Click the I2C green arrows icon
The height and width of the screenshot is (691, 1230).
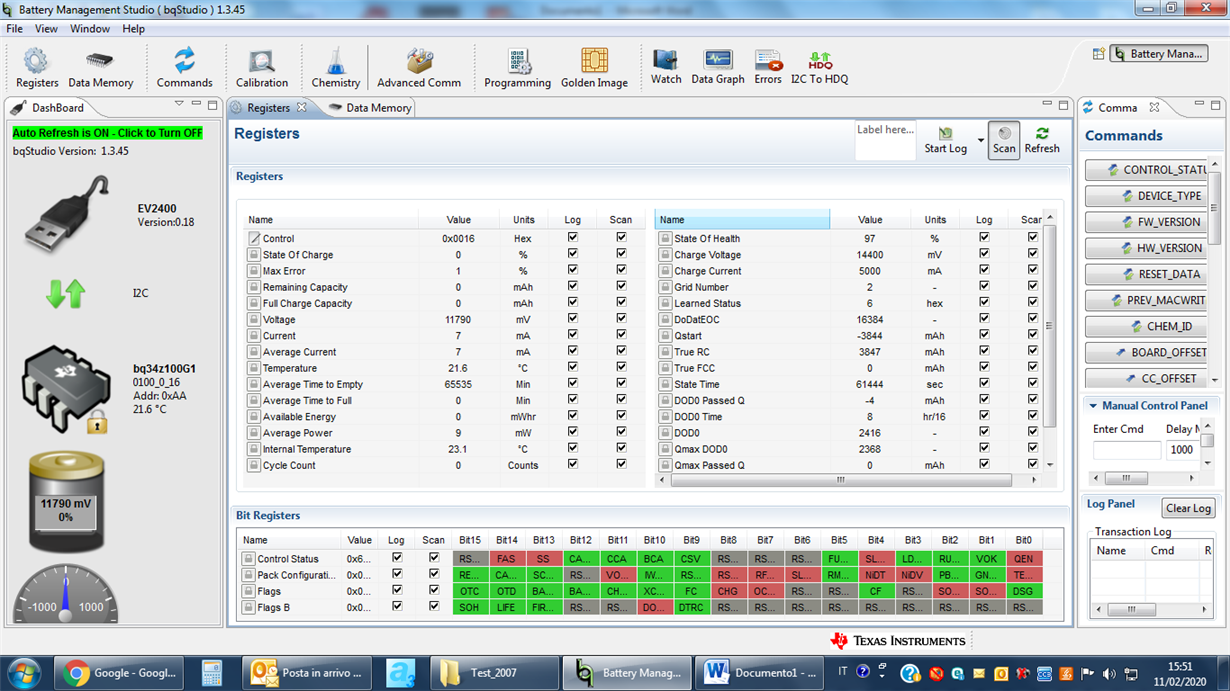(66, 293)
